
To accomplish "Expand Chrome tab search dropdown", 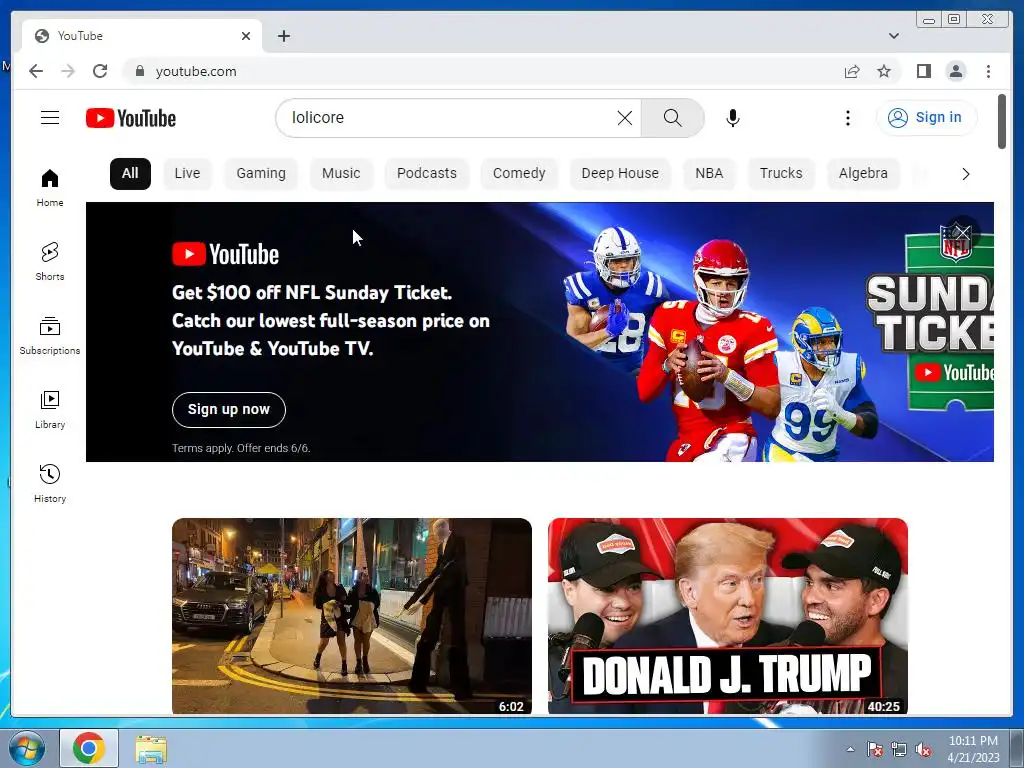I will pos(894,36).
